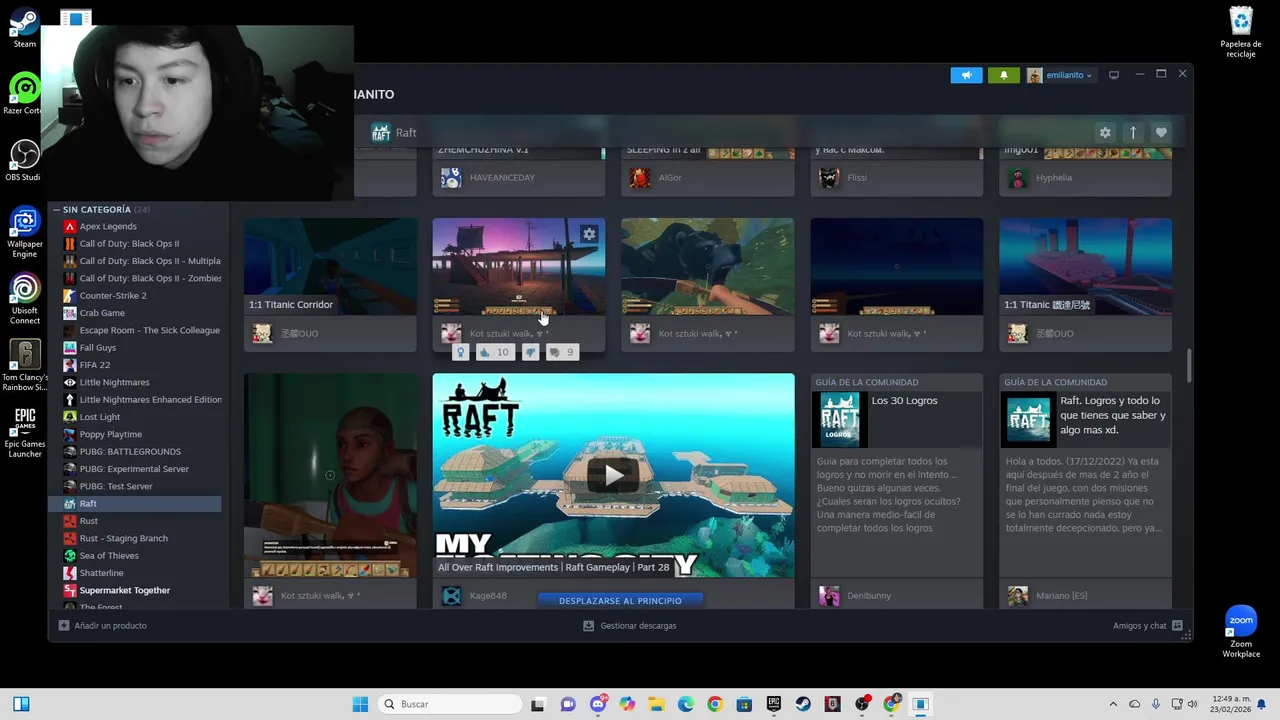Open the 1:1 Titanic Corridor screenshot

click(x=330, y=266)
